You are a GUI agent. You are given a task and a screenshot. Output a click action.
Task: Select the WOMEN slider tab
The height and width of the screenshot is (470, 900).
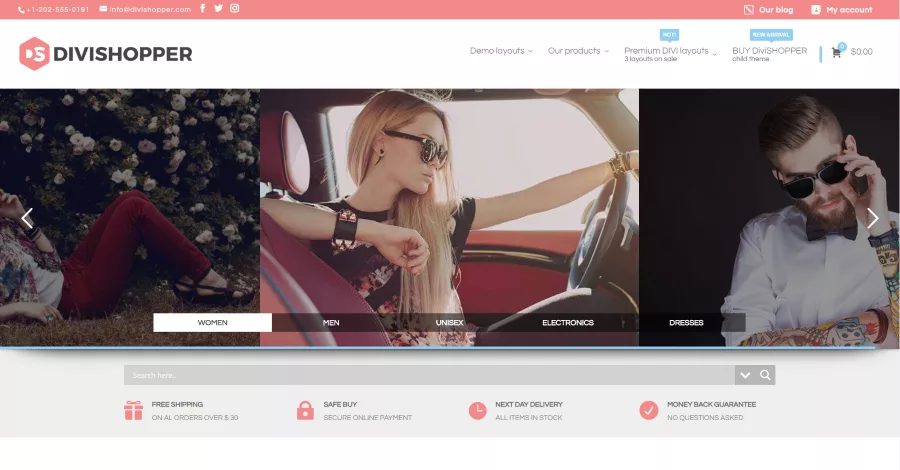point(212,323)
